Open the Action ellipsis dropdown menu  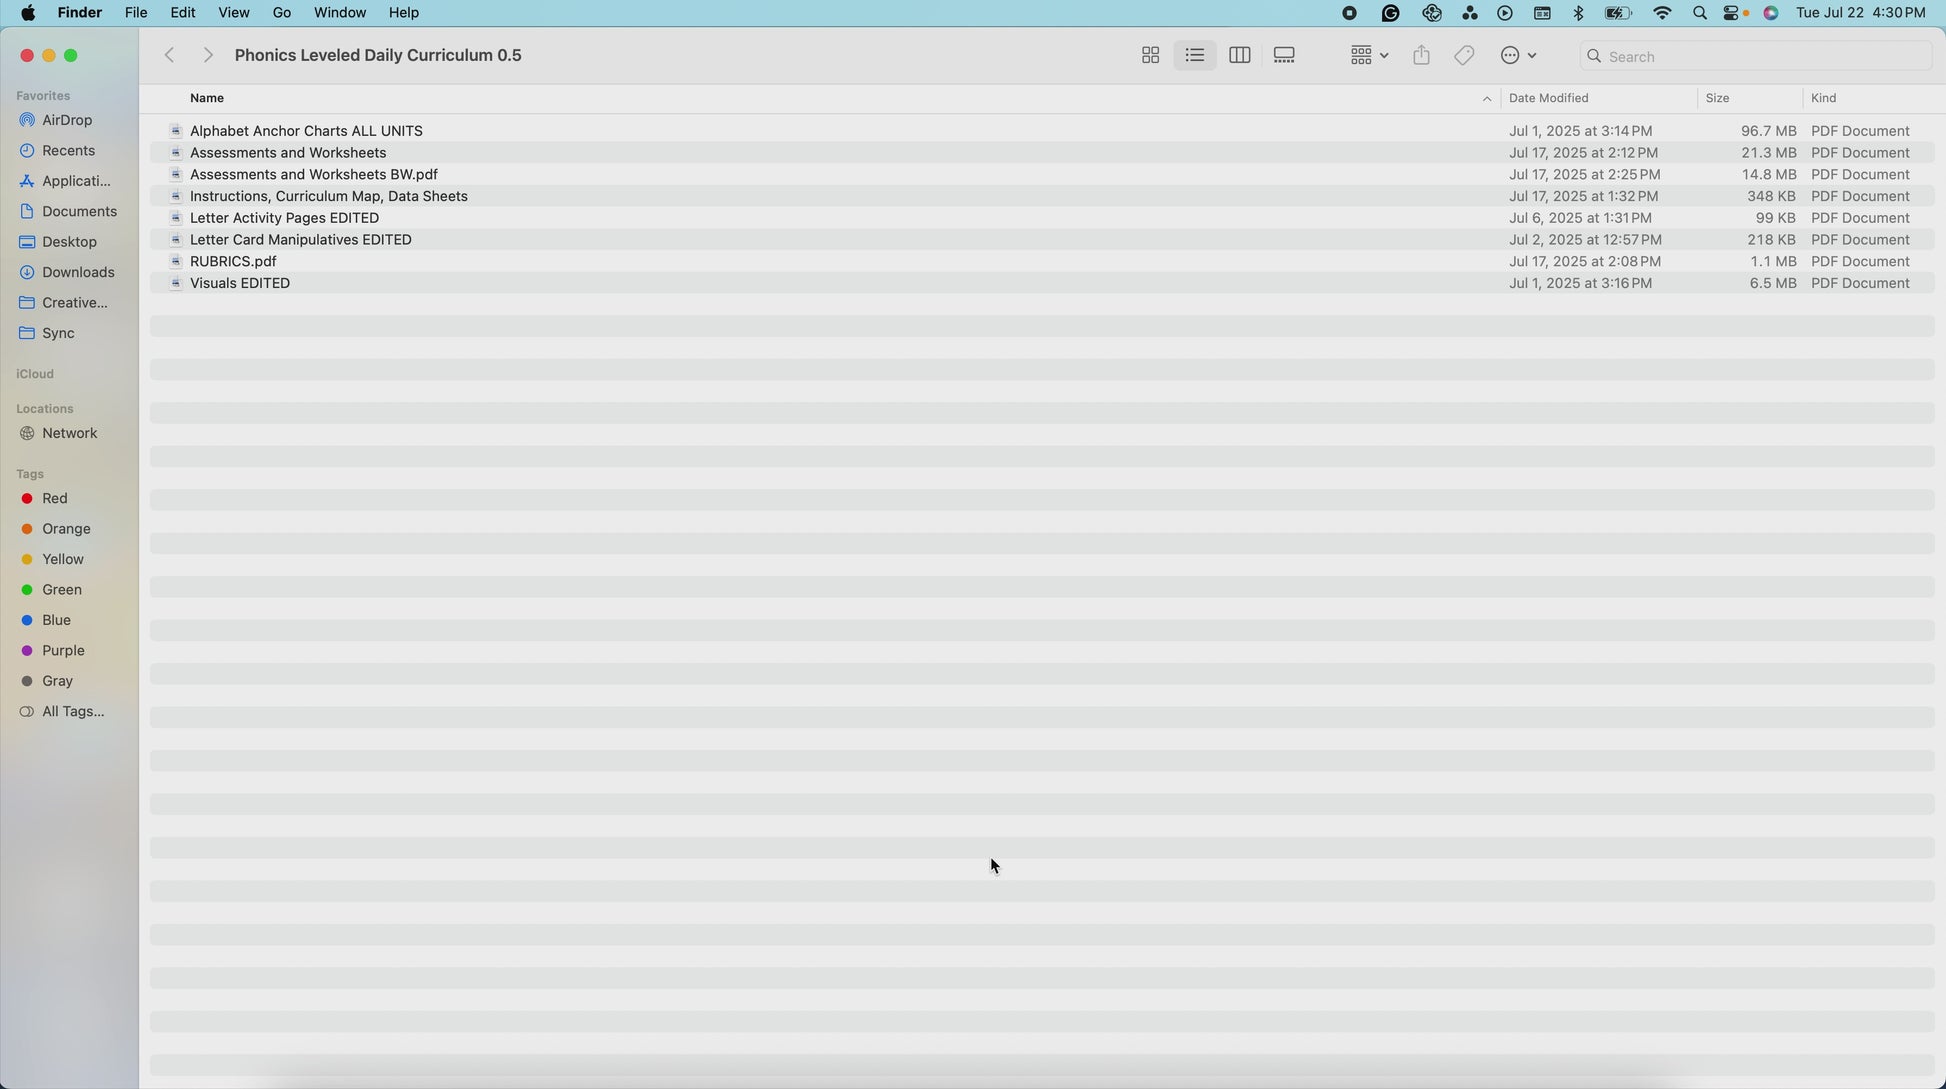pos(1518,56)
